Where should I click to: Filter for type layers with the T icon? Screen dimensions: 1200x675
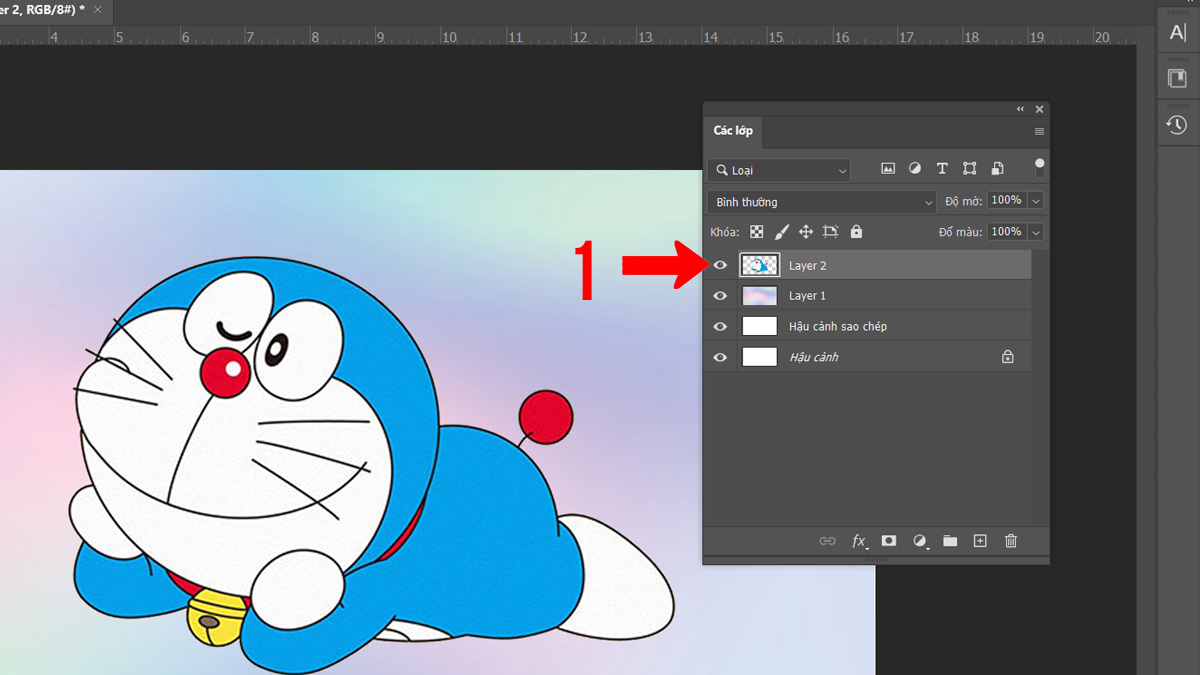pyautogui.click(x=942, y=169)
